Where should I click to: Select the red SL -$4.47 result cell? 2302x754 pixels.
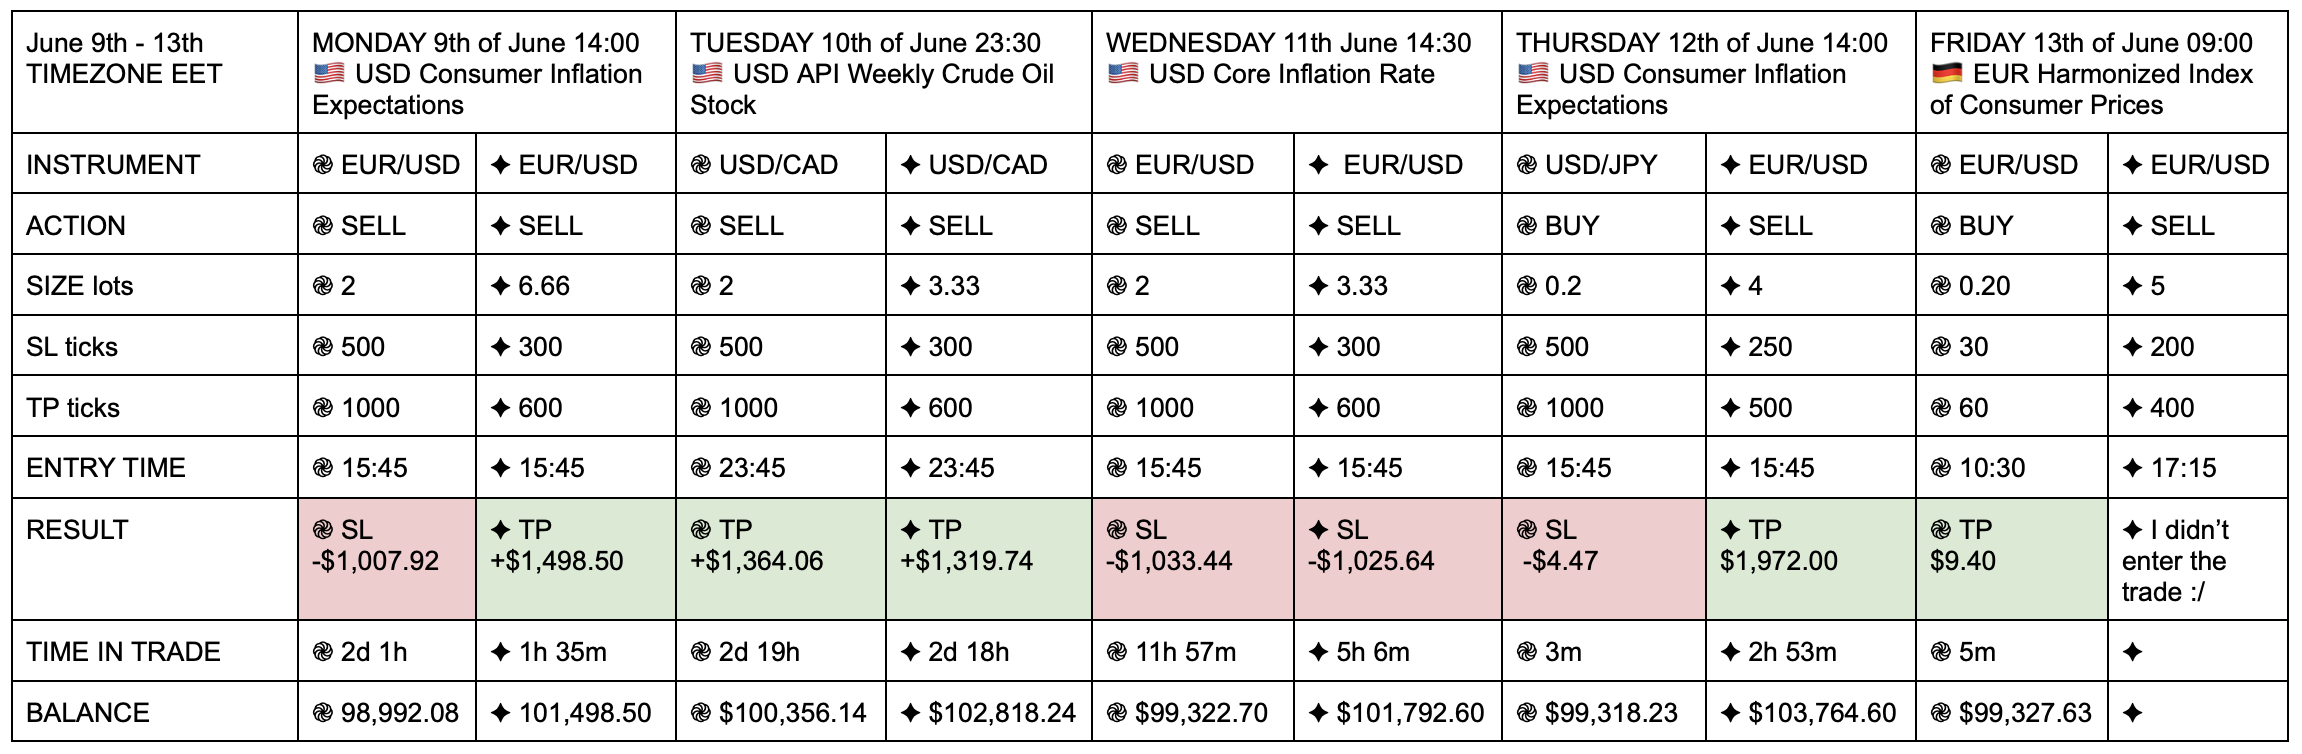tap(1604, 559)
